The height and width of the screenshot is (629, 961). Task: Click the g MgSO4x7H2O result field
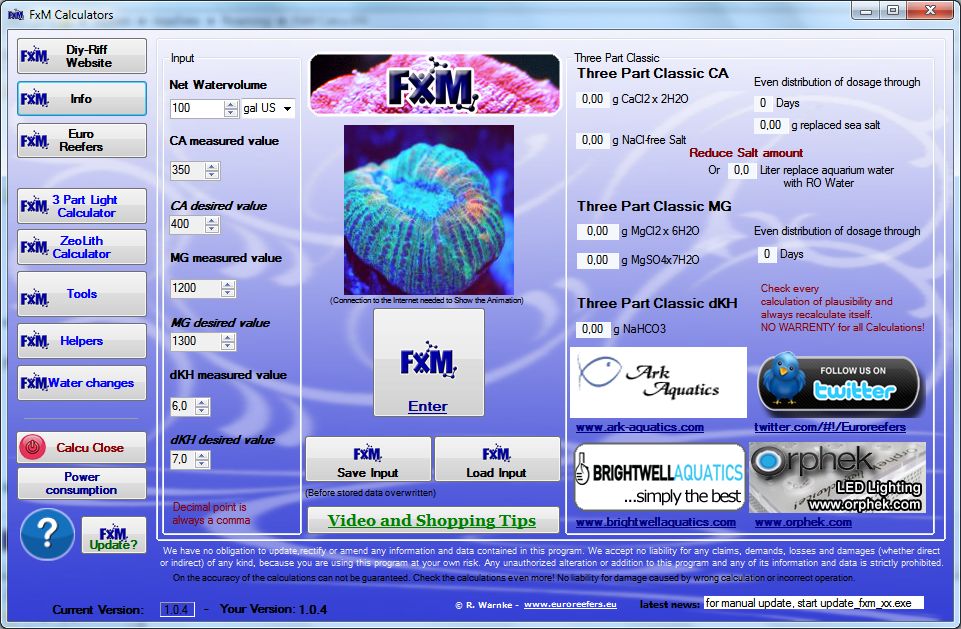click(597, 260)
